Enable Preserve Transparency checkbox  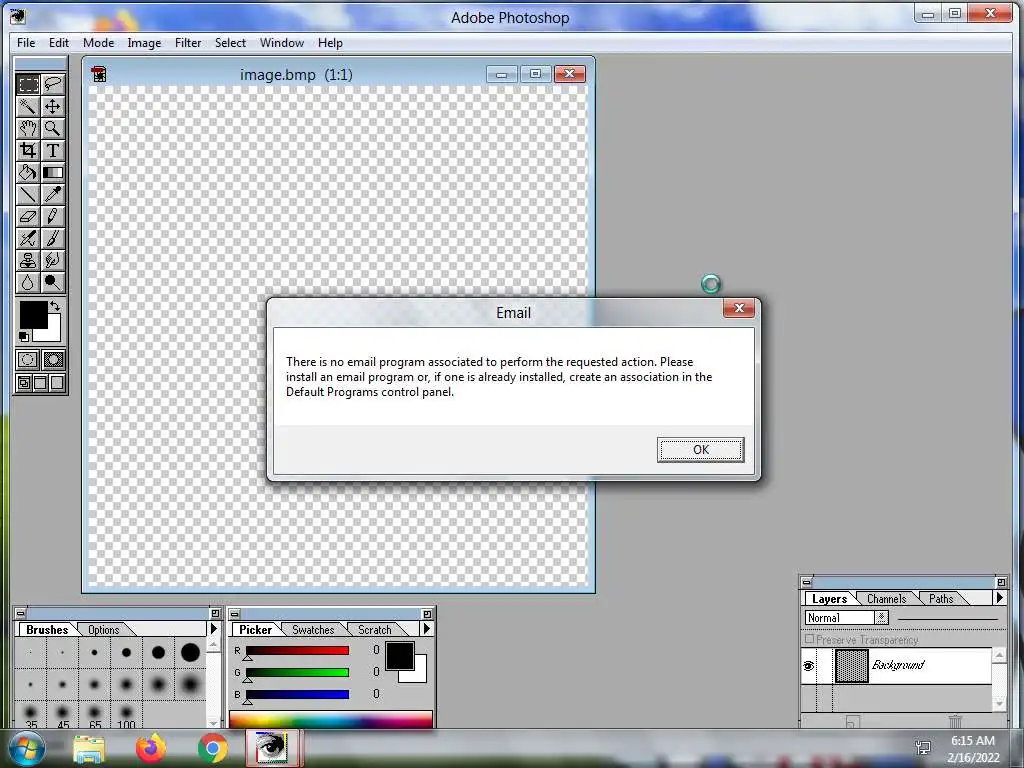tap(810, 639)
